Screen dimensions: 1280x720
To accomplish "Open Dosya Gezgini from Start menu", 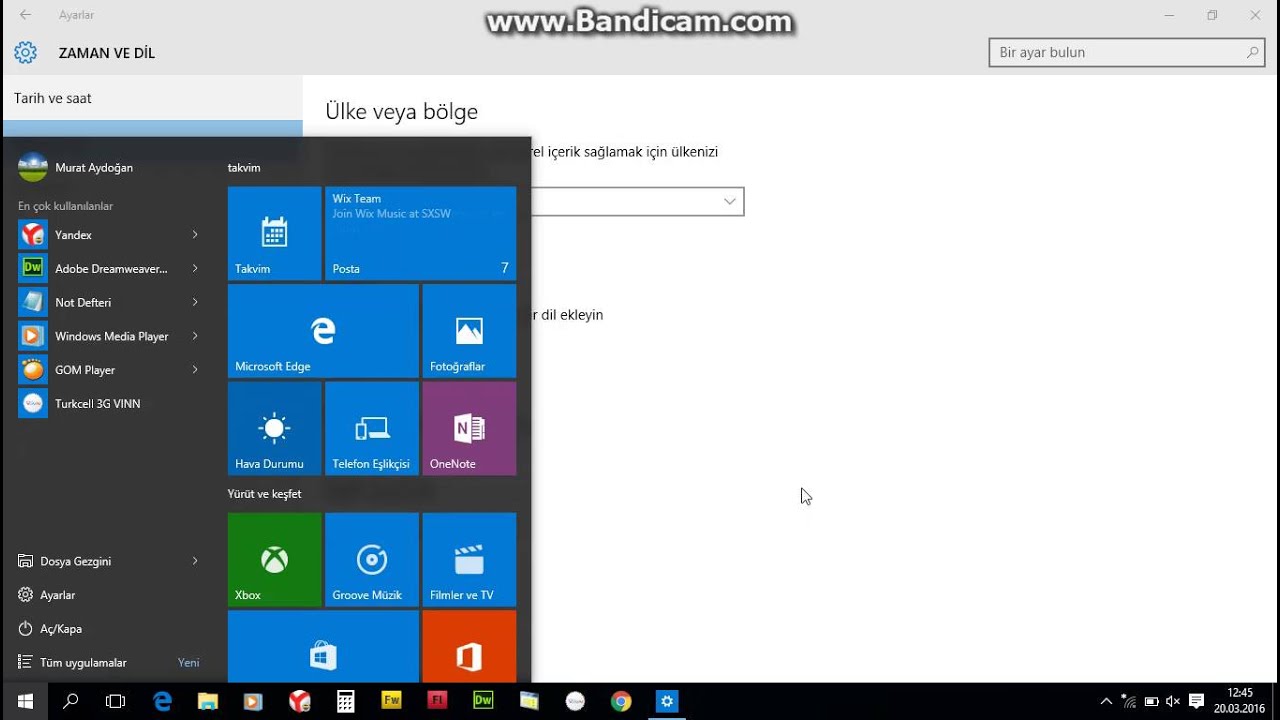I will tap(109, 561).
